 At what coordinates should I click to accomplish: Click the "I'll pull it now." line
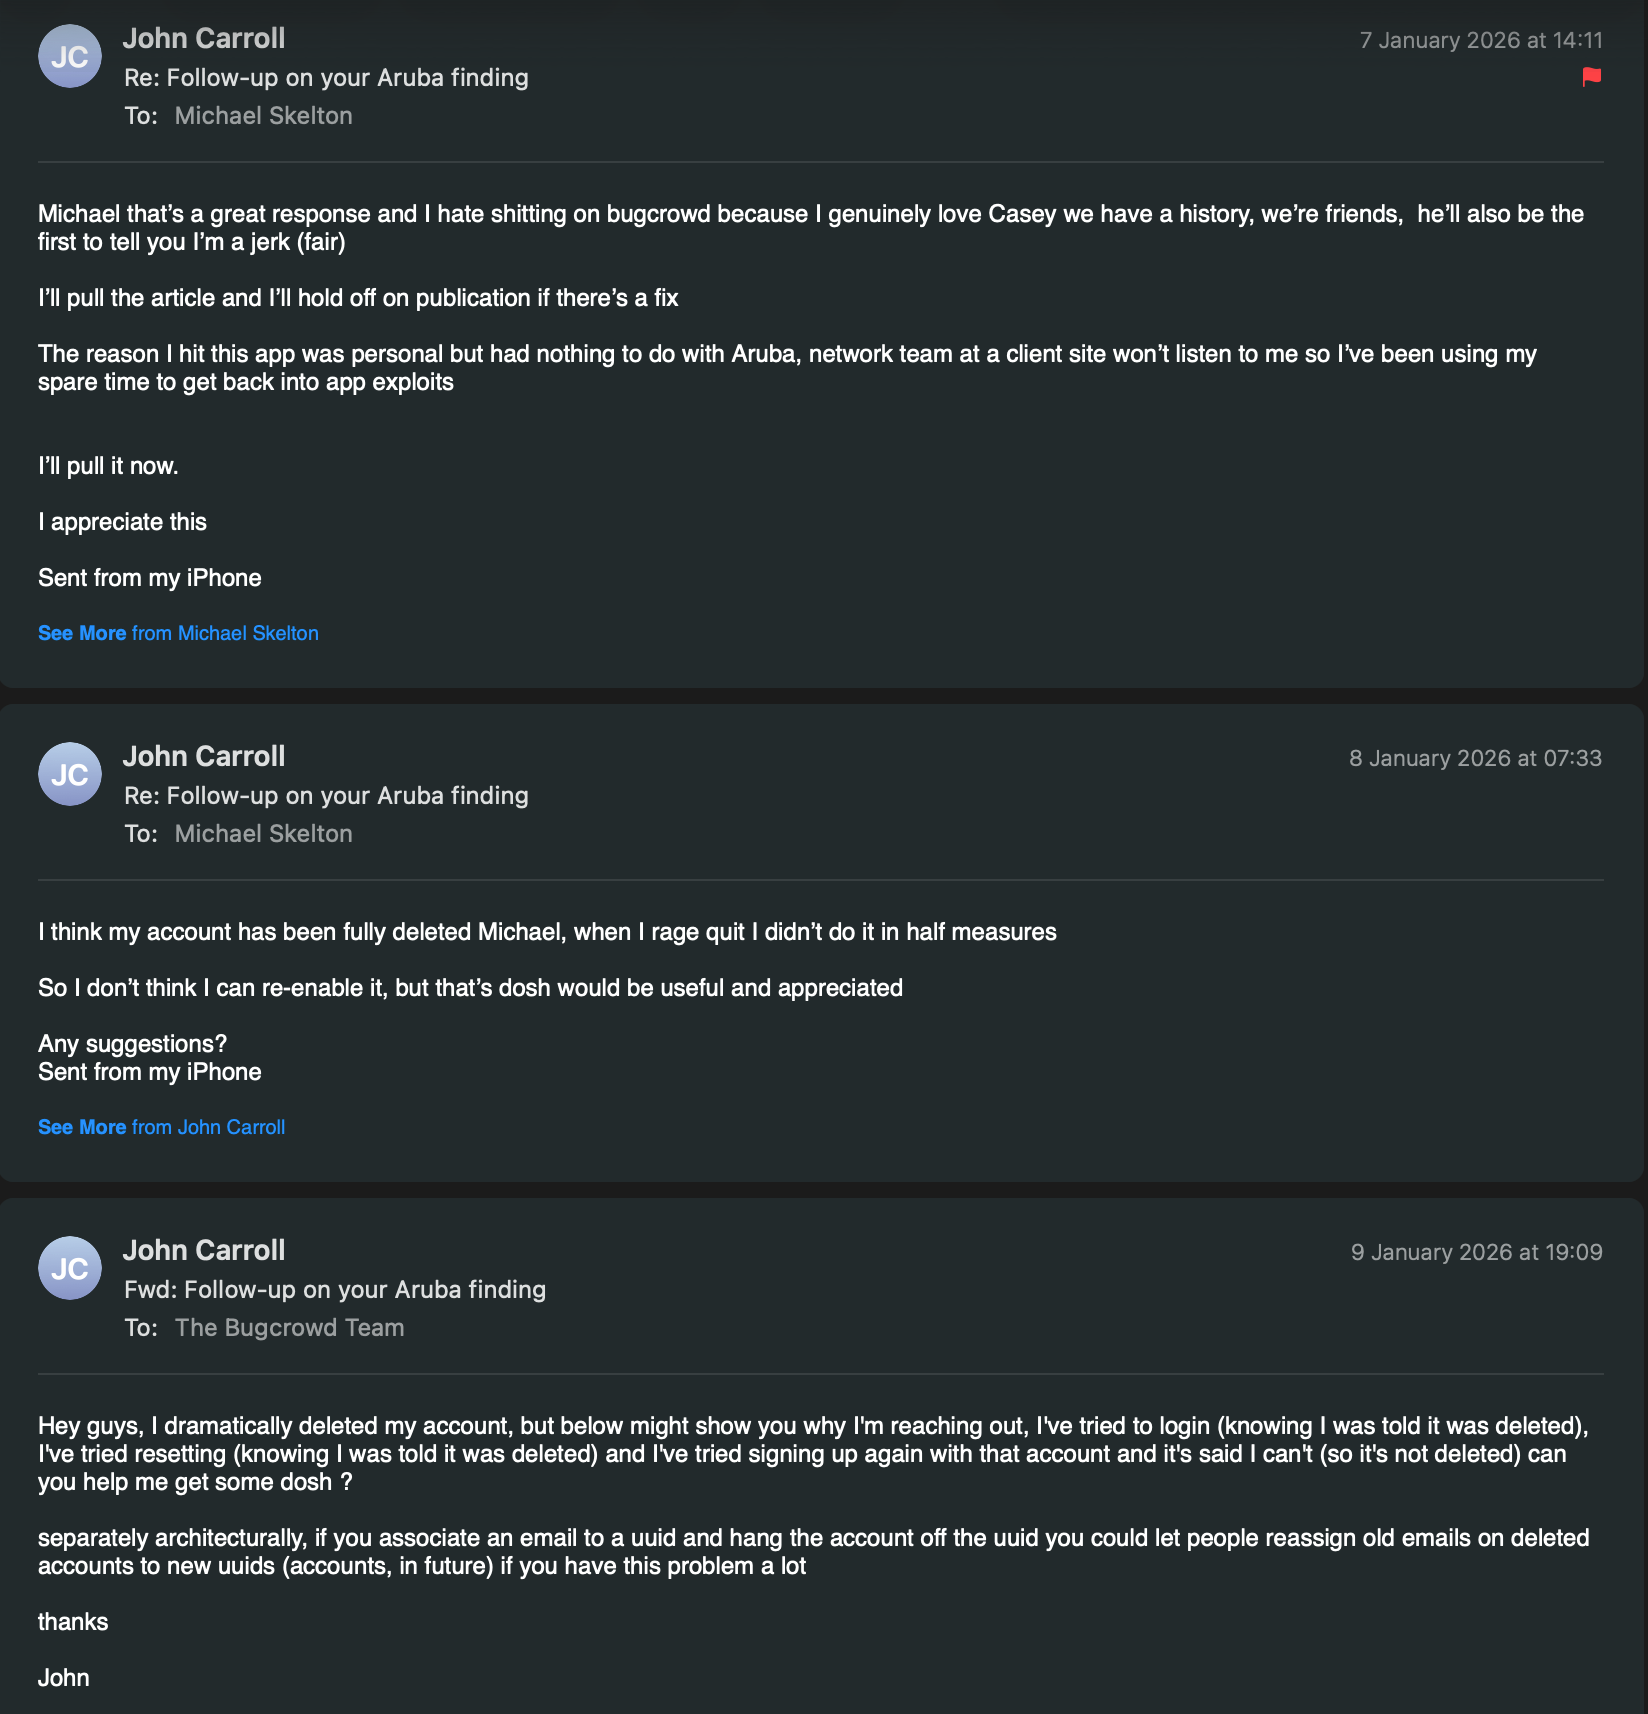point(108,467)
